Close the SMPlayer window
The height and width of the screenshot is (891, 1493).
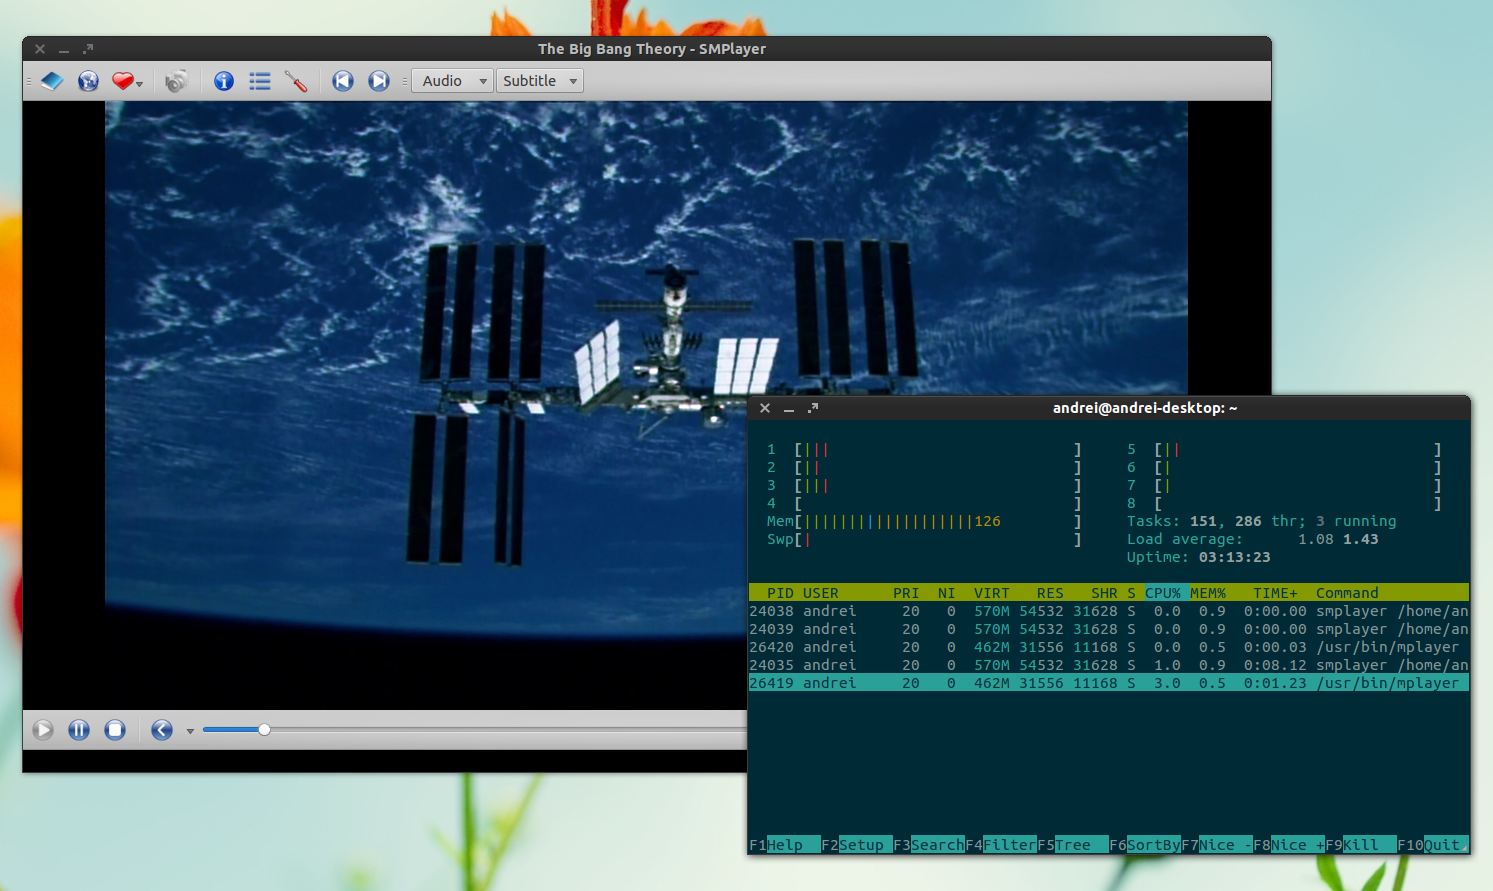(x=40, y=49)
